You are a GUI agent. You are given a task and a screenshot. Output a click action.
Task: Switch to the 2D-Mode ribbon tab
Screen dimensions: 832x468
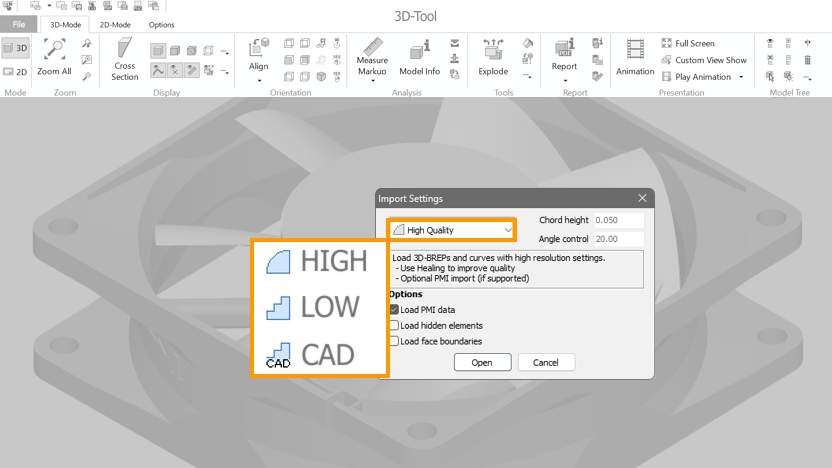tap(115, 24)
